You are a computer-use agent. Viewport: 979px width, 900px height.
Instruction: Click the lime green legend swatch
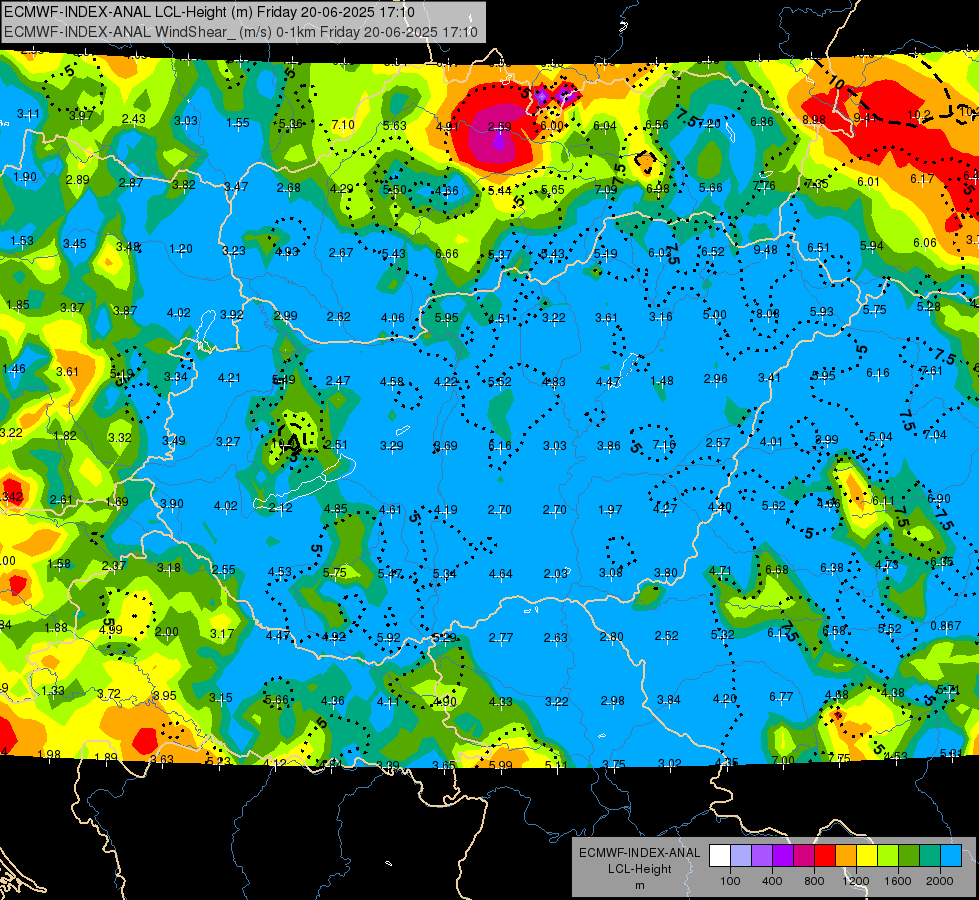887,856
